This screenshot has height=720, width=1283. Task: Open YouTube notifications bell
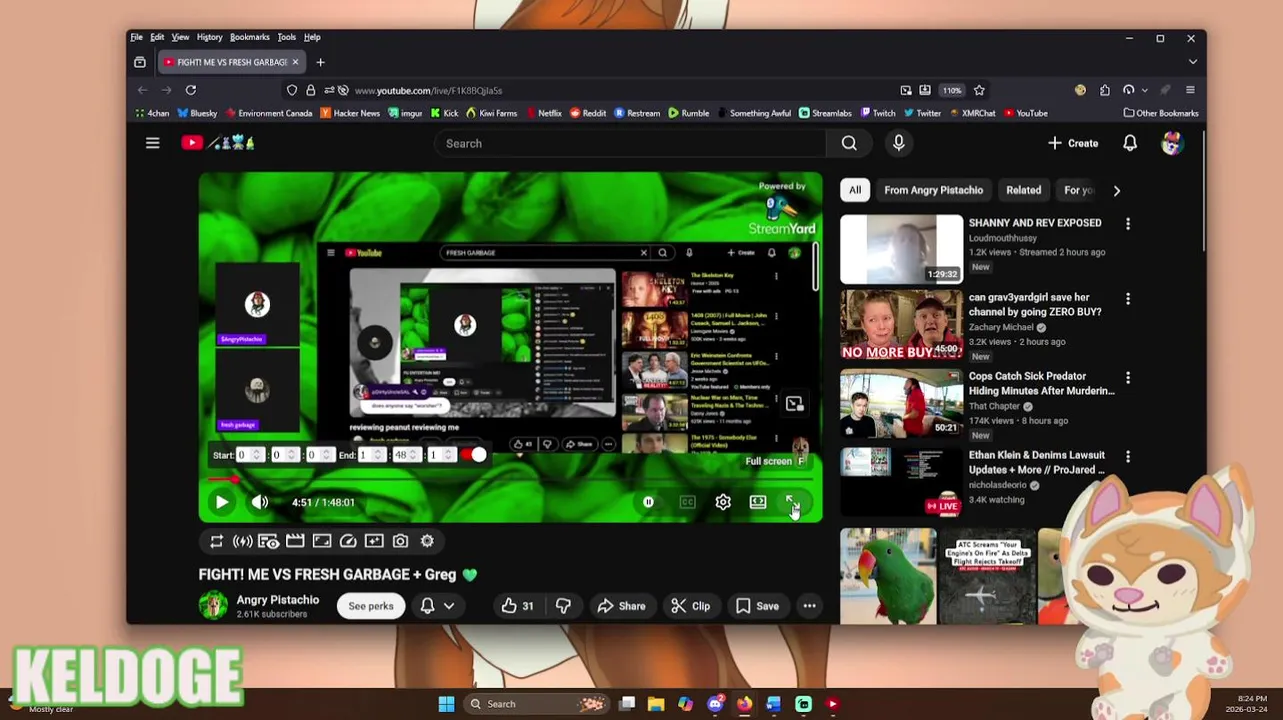pyautogui.click(x=1129, y=143)
